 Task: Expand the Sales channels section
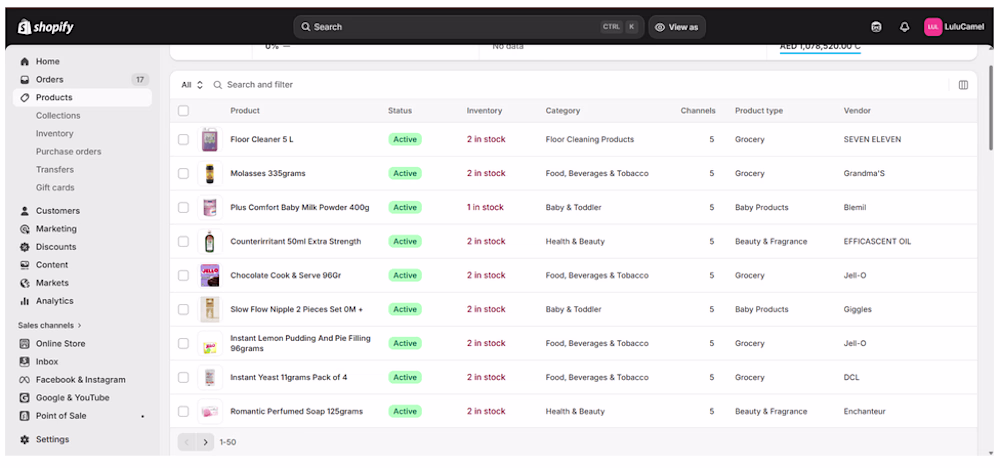coord(50,325)
